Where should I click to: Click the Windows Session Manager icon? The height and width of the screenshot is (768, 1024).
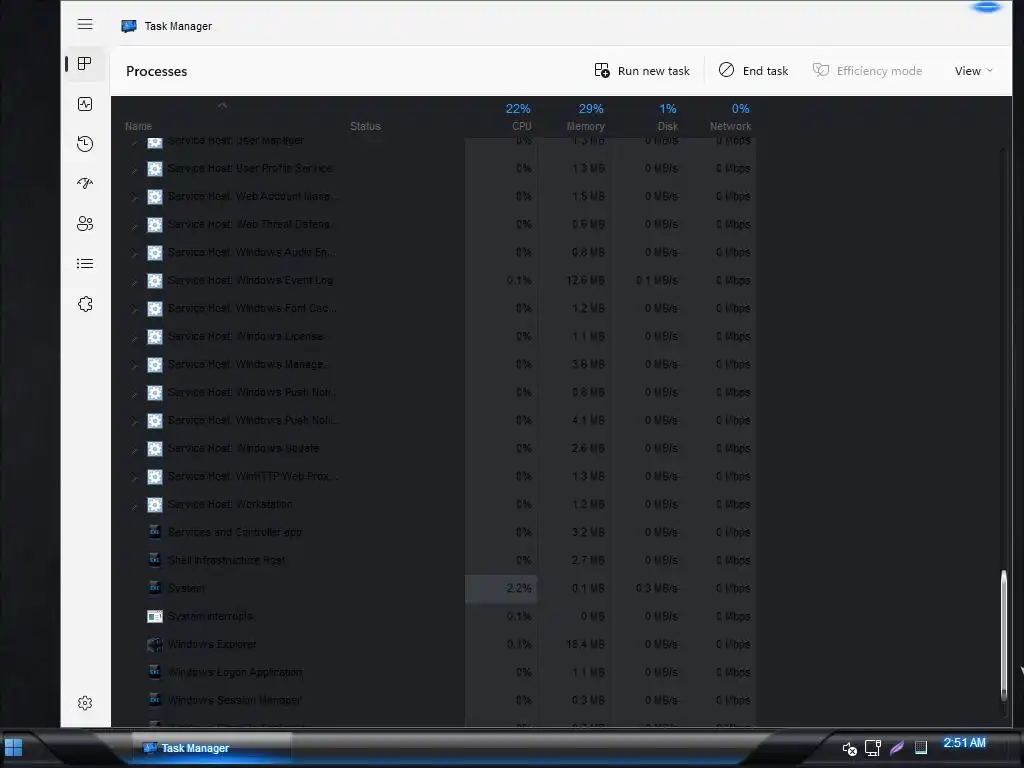[x=155, y=699]
